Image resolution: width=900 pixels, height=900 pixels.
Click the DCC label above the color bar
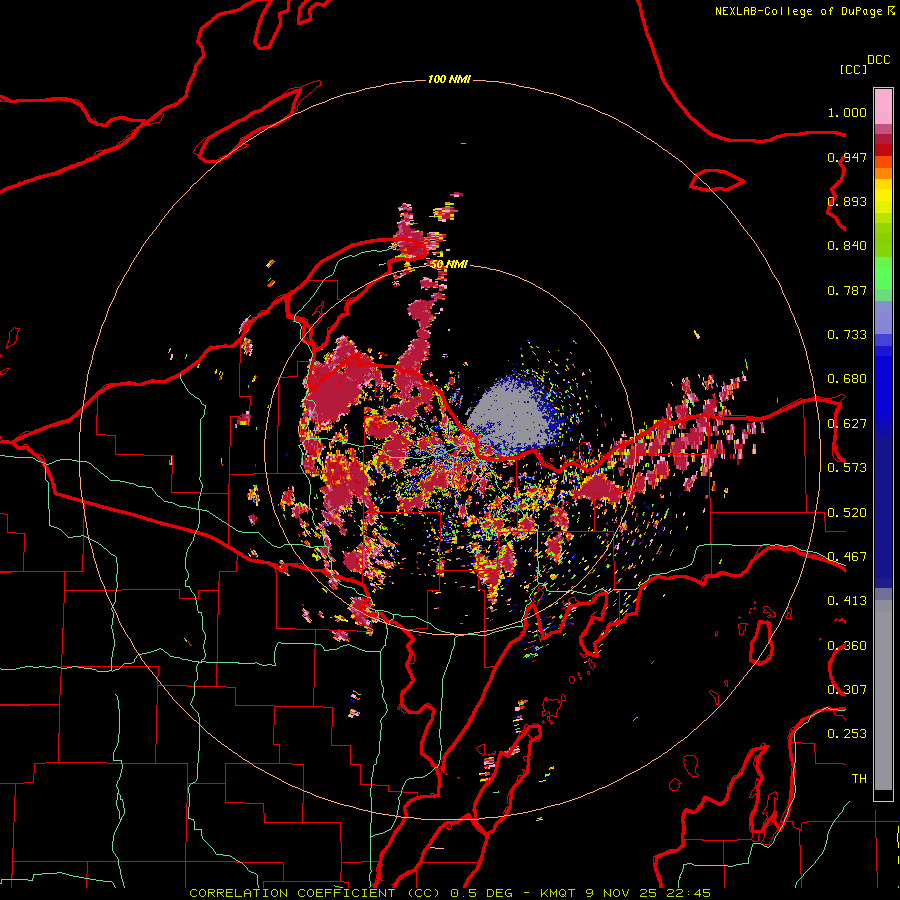click(x=879, y=60)
